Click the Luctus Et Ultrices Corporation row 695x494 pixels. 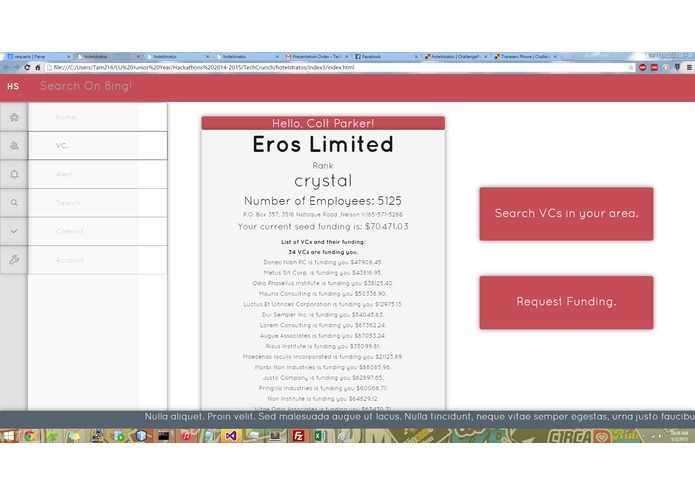coord(323,304)
